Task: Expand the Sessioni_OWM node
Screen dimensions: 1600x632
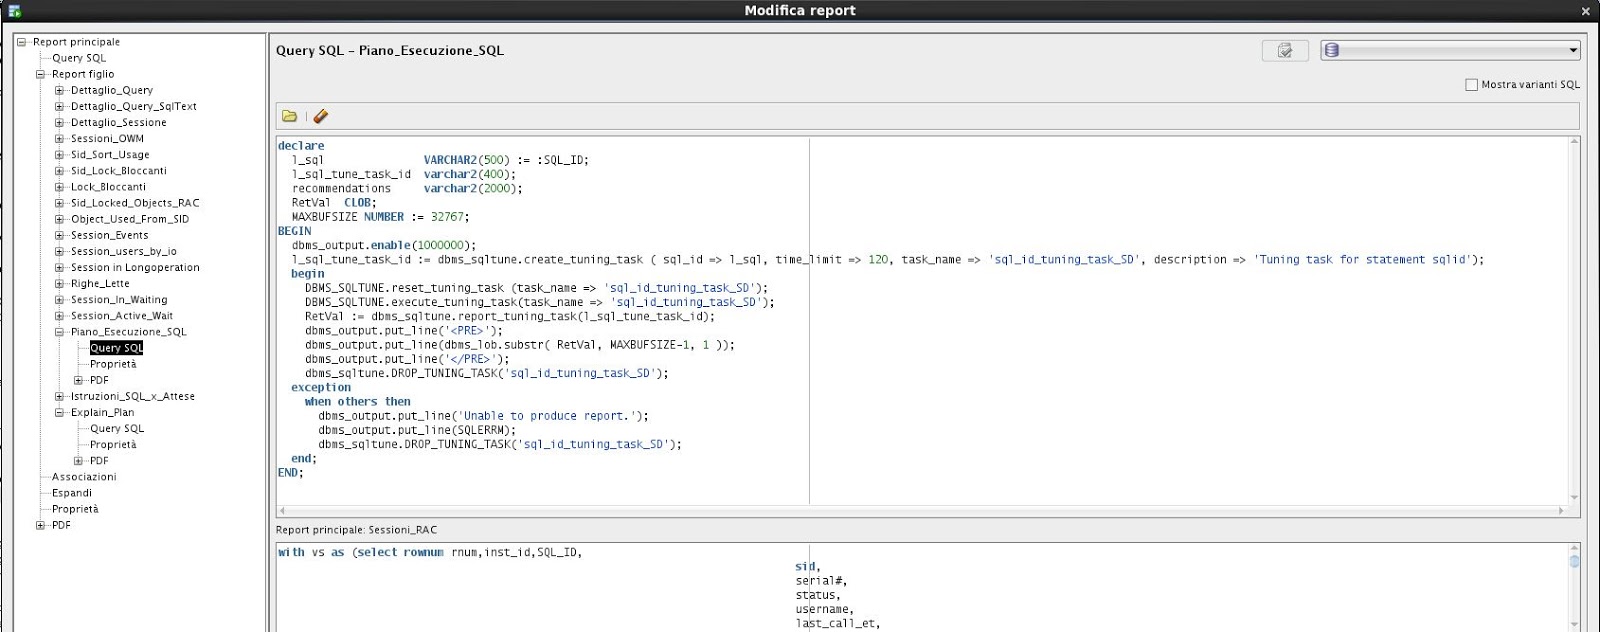Action: point(59,138)
